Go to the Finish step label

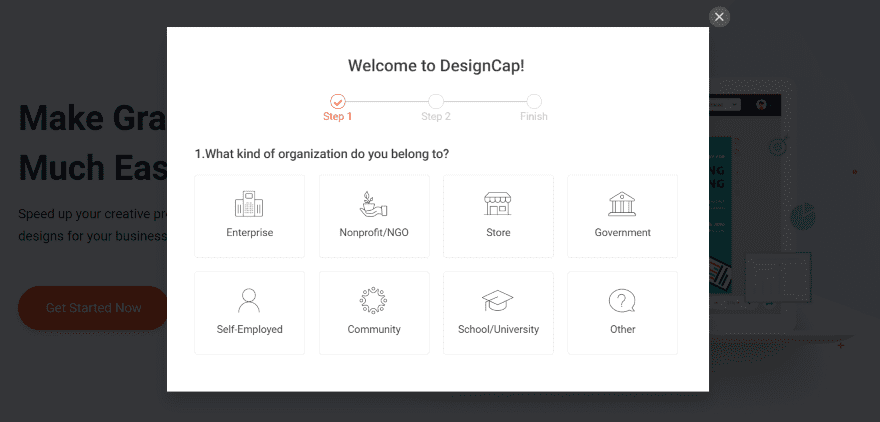click(x=534, y=117)
